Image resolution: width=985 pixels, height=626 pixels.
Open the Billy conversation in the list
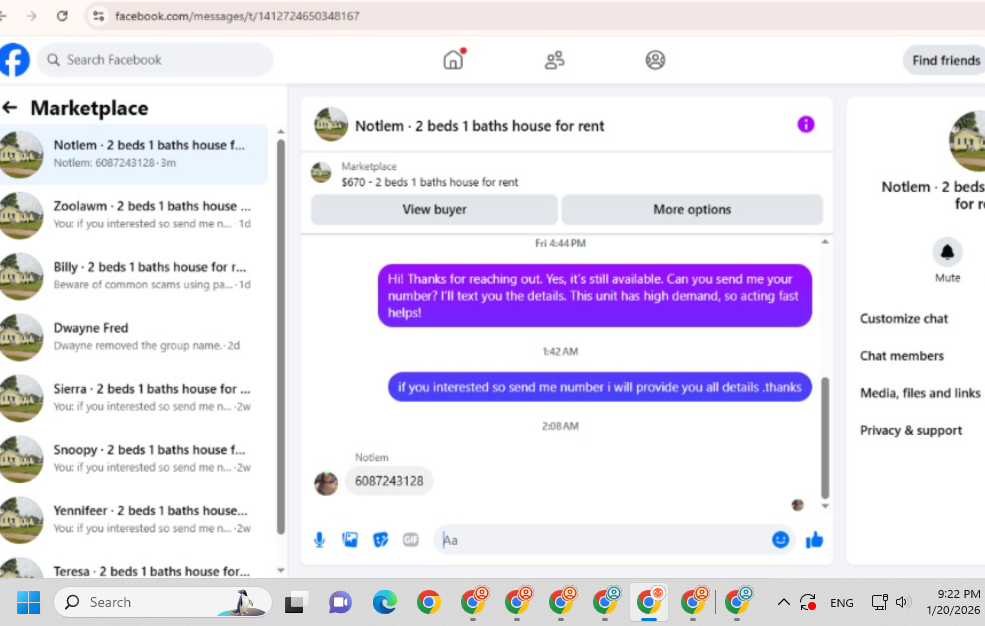click(x=134, y=276)
